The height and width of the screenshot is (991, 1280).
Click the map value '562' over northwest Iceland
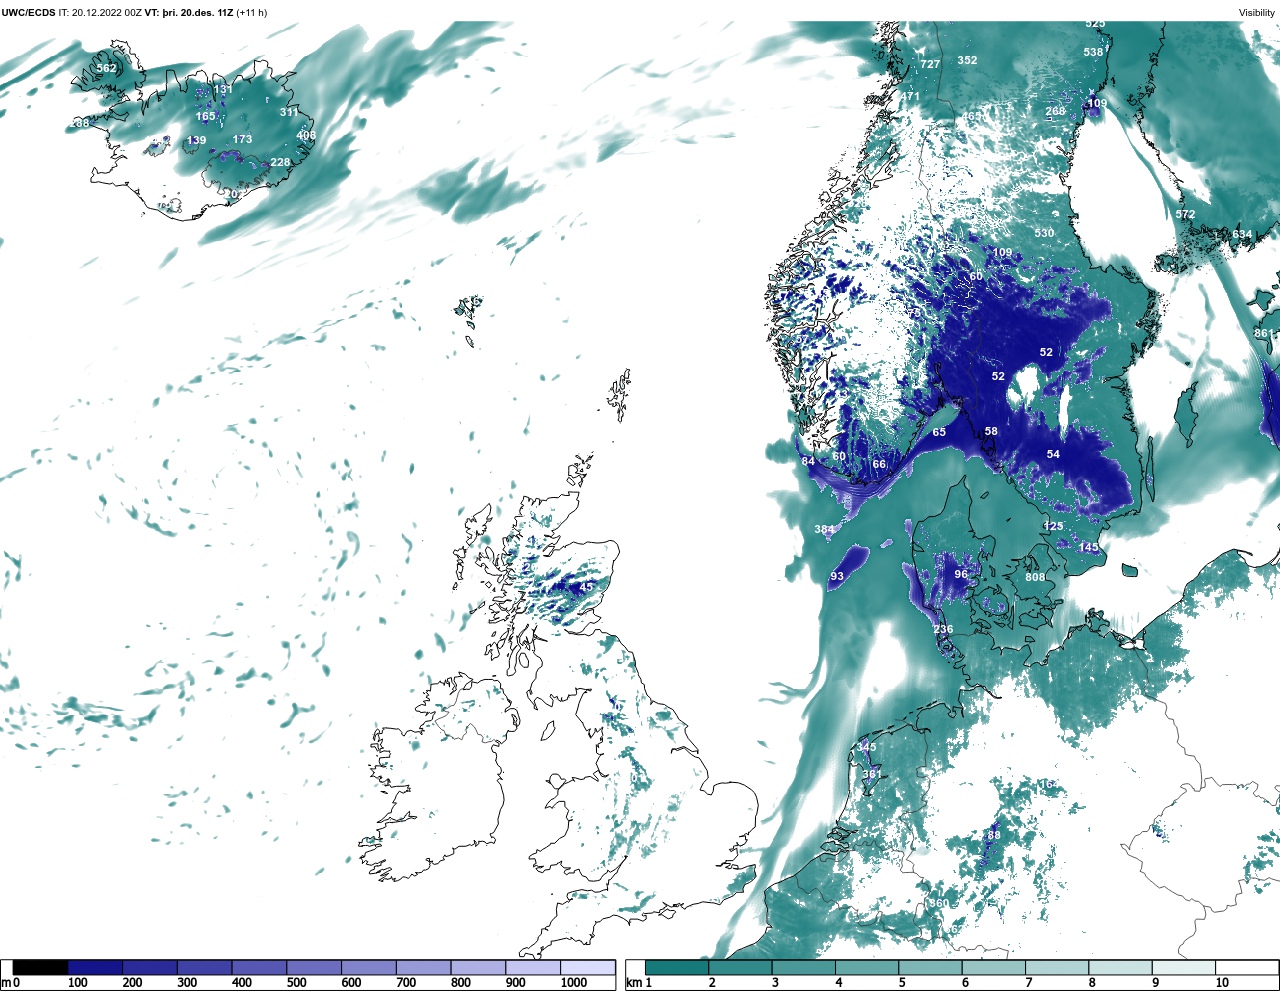(106, 69)
